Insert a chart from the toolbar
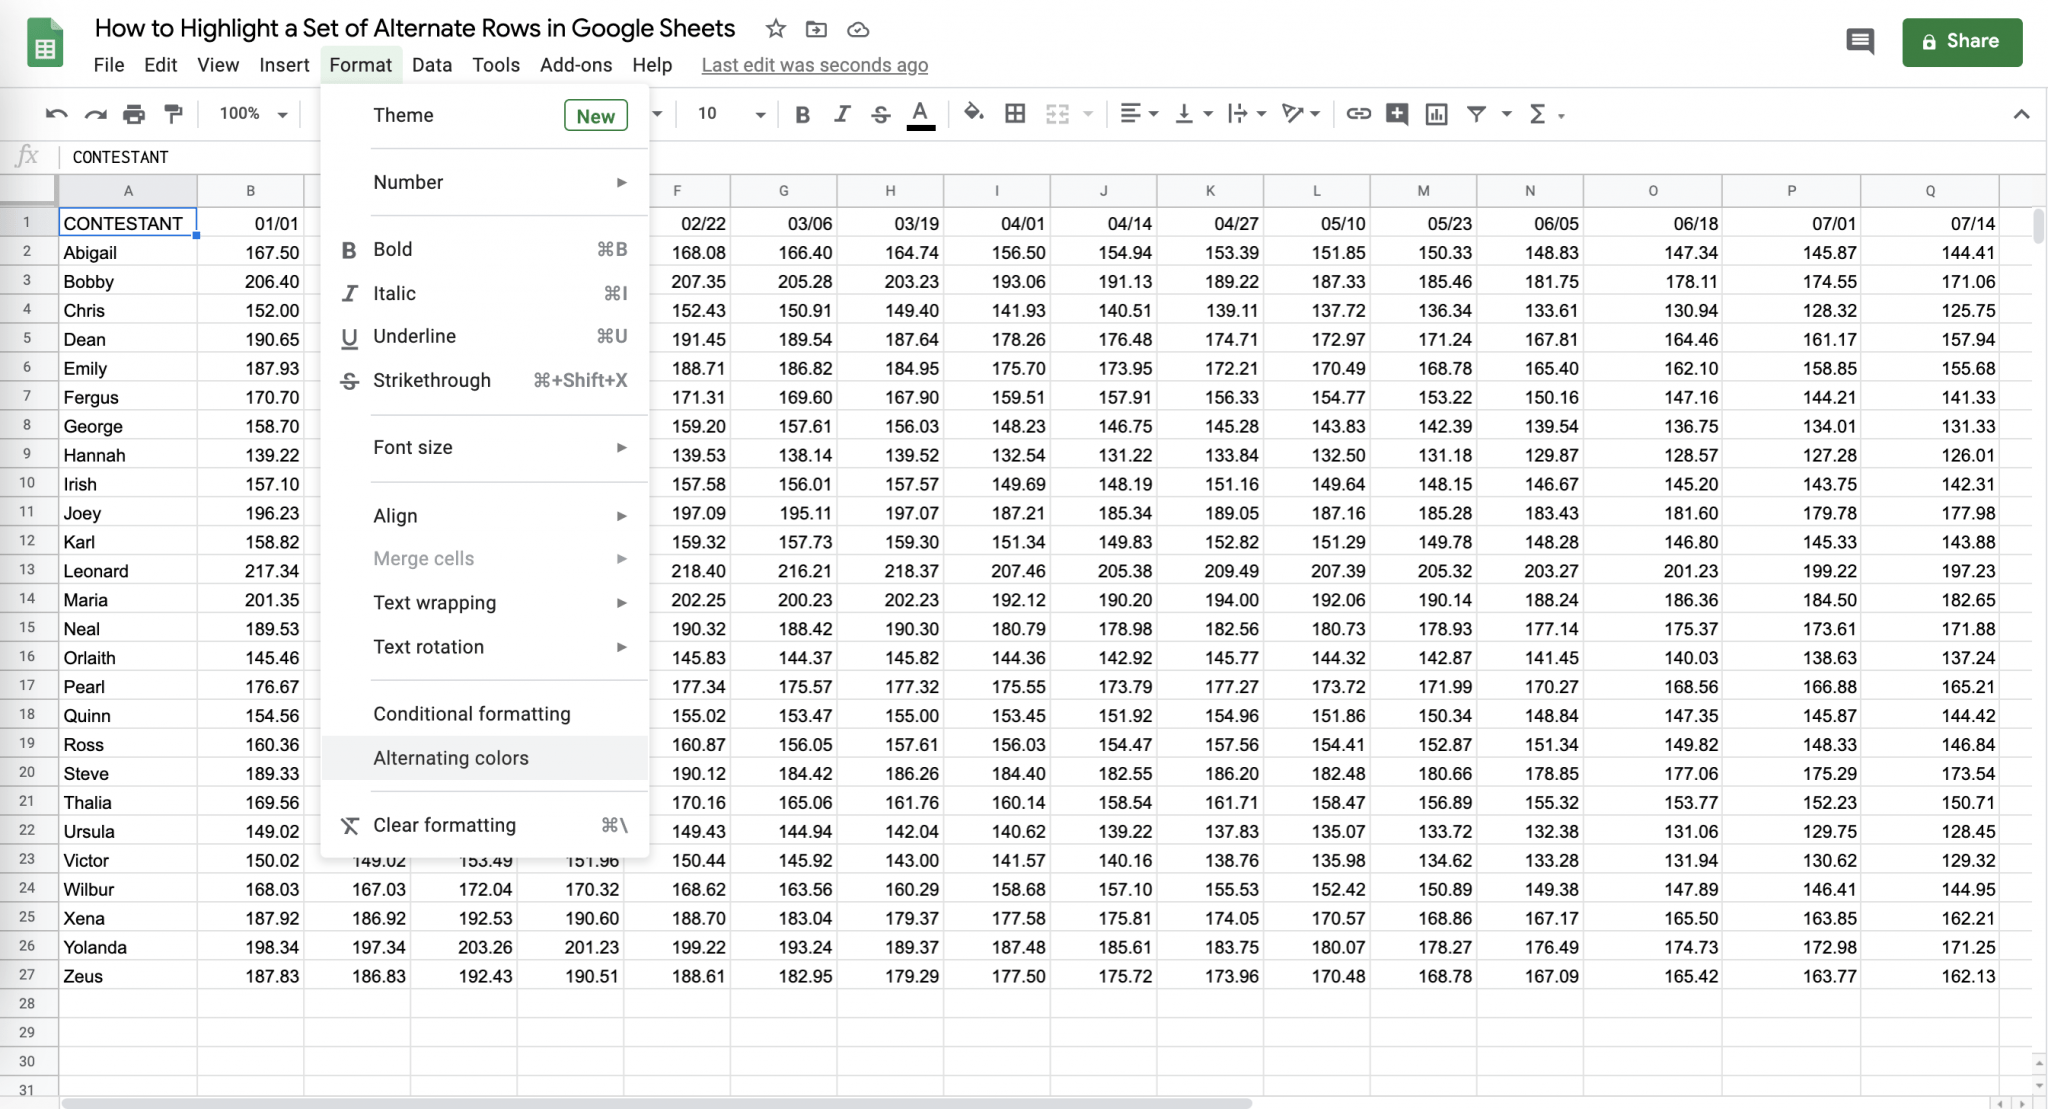 [x=1436, y=113]
